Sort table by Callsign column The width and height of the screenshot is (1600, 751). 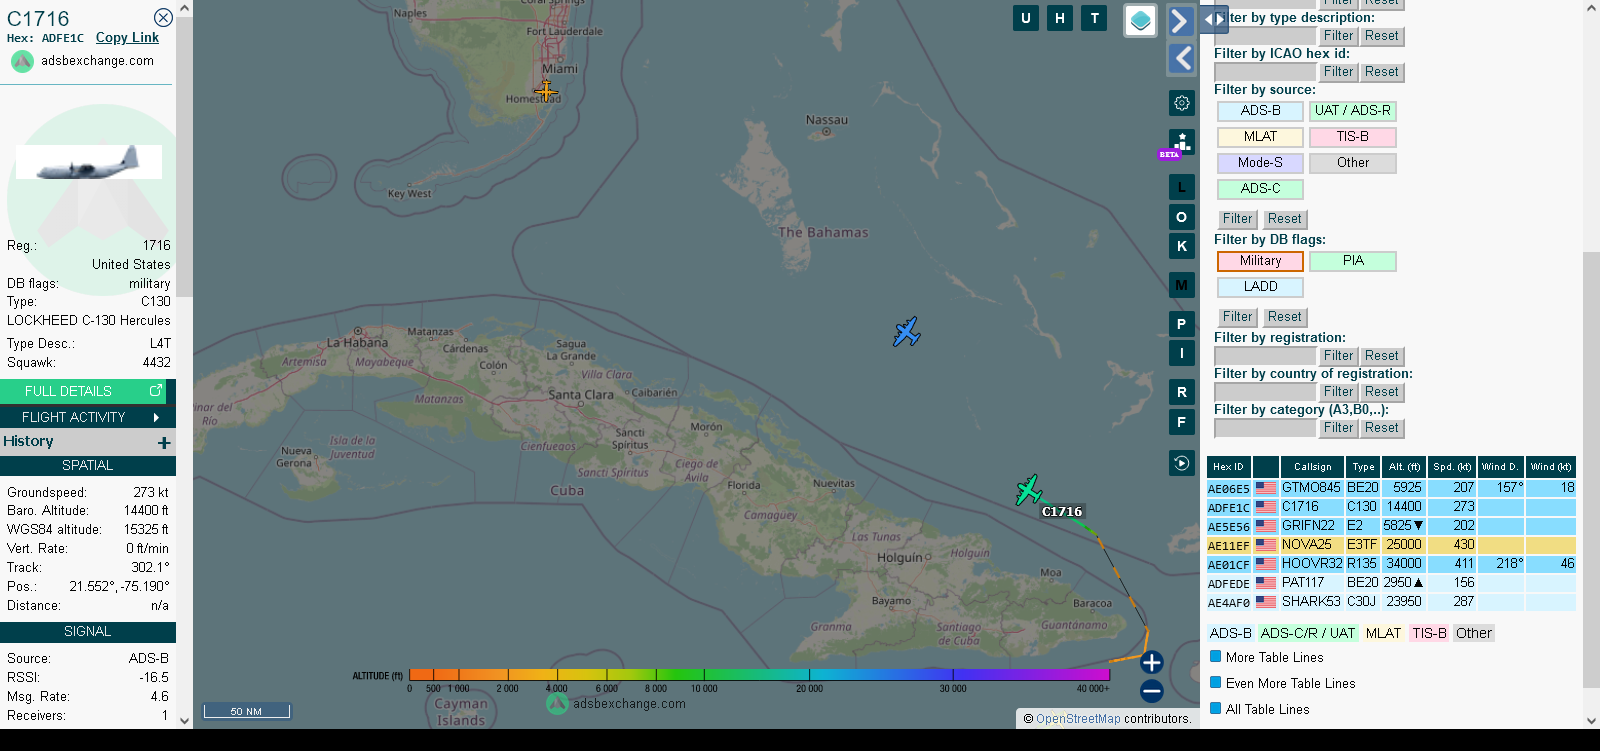pyautogui.click(x=1312, y=467)
